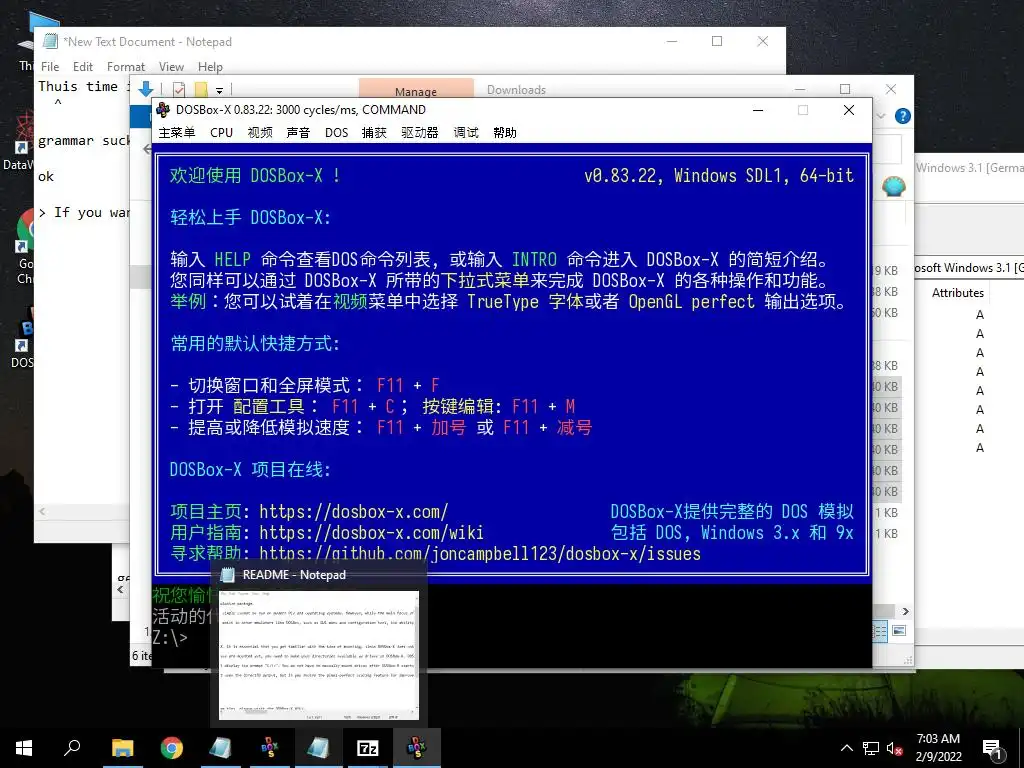This screenshot has width=1024, height=768.
Task: Click the left scroll arrow in Notepad horizontal scrollbar
Action: tap(42, 511)
